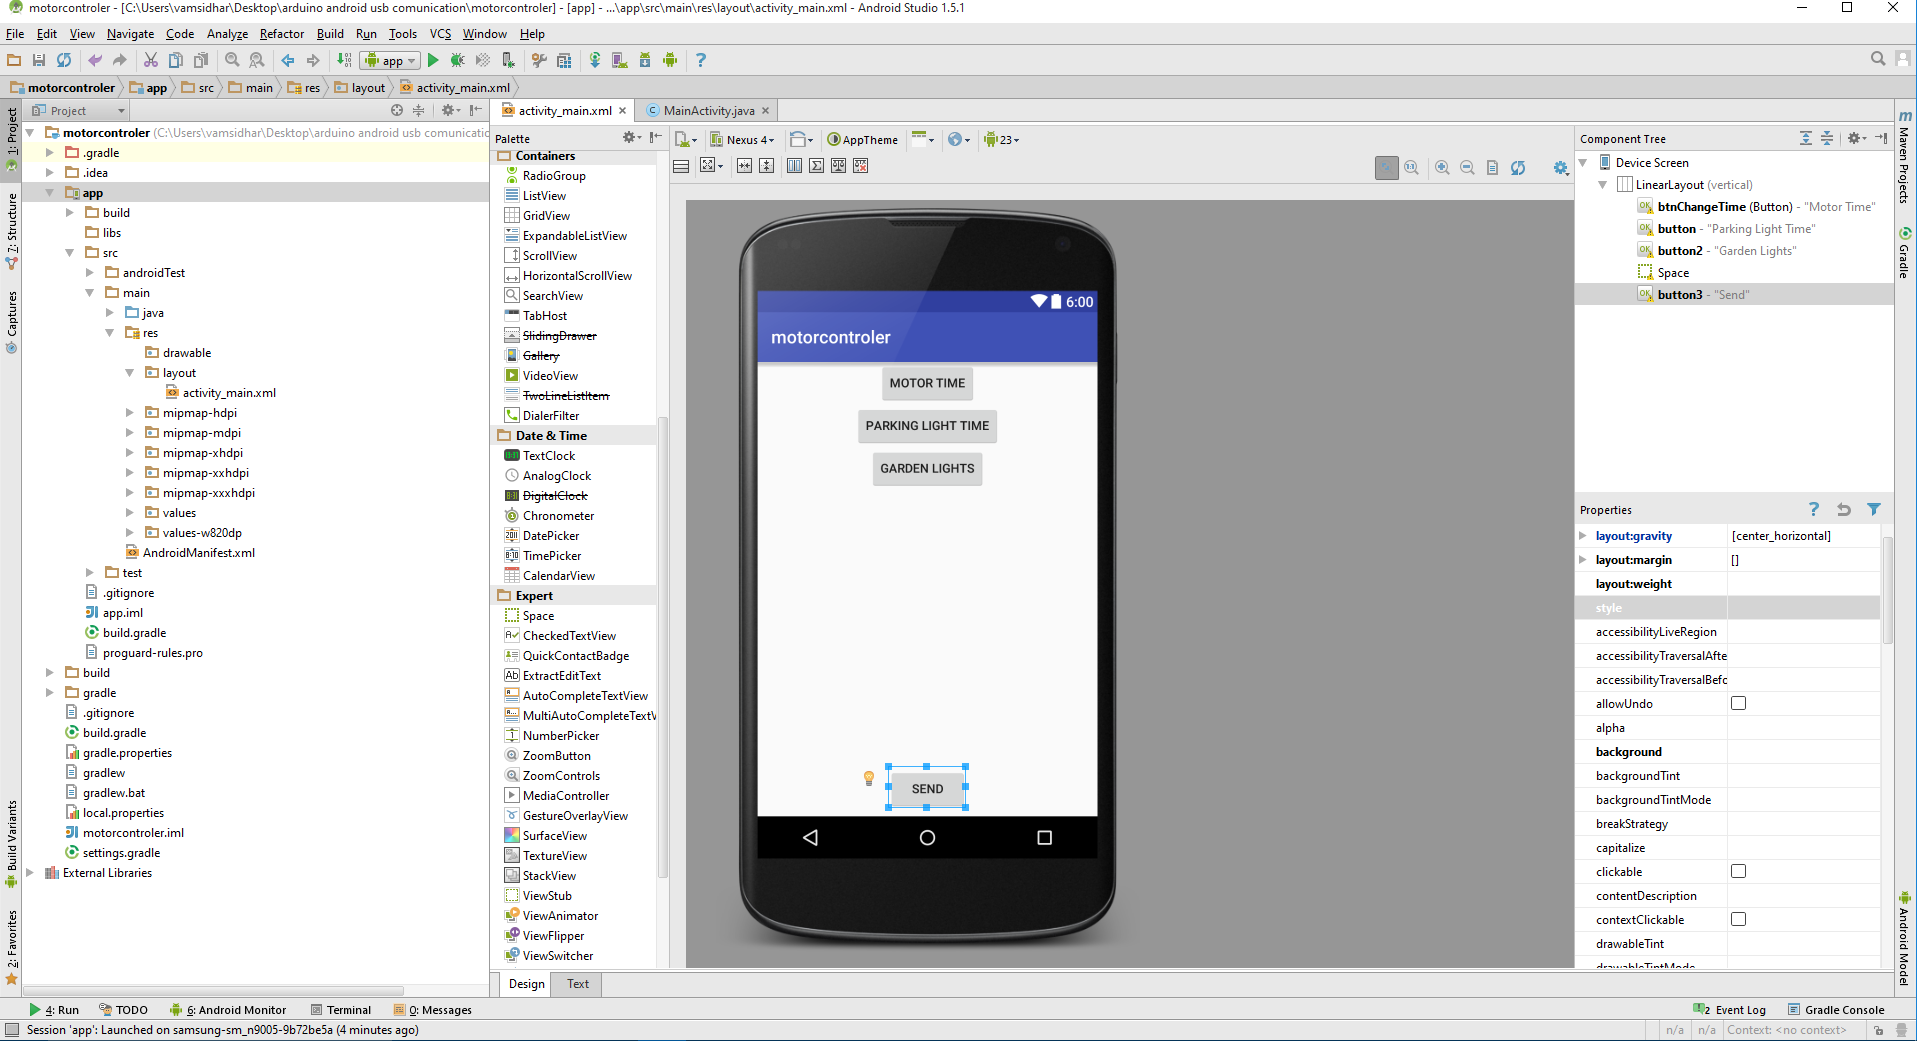
Task: Click the restore default value icon in Properties
Action: [1844, 509]
